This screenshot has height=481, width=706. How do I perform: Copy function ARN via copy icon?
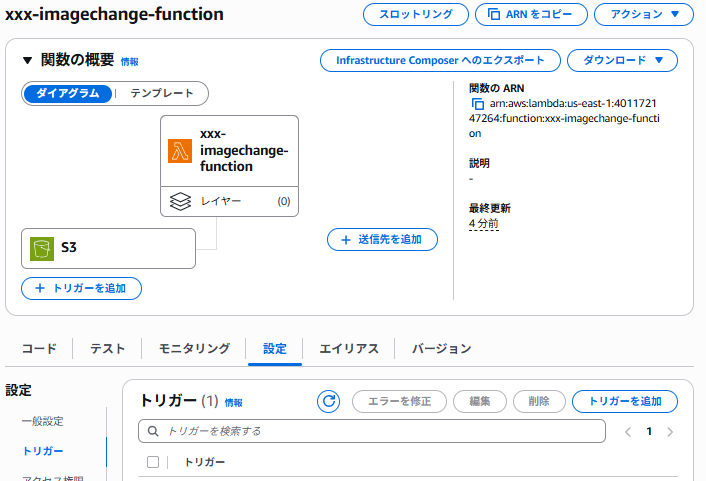tap(478, 104)
